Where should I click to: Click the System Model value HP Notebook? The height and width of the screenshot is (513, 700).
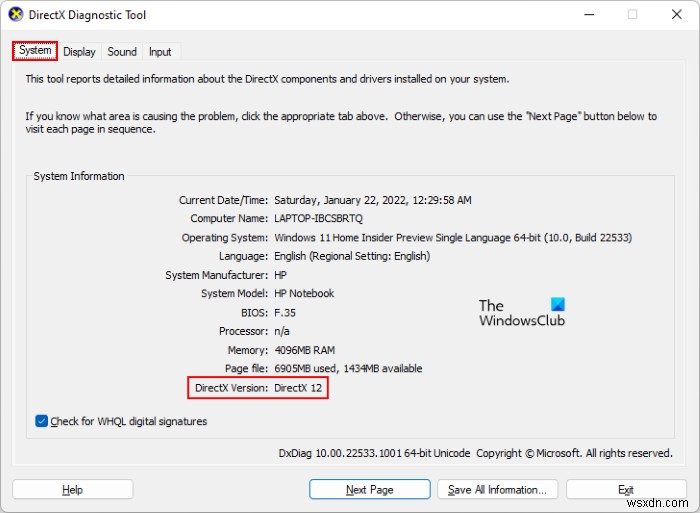point(304,293)
